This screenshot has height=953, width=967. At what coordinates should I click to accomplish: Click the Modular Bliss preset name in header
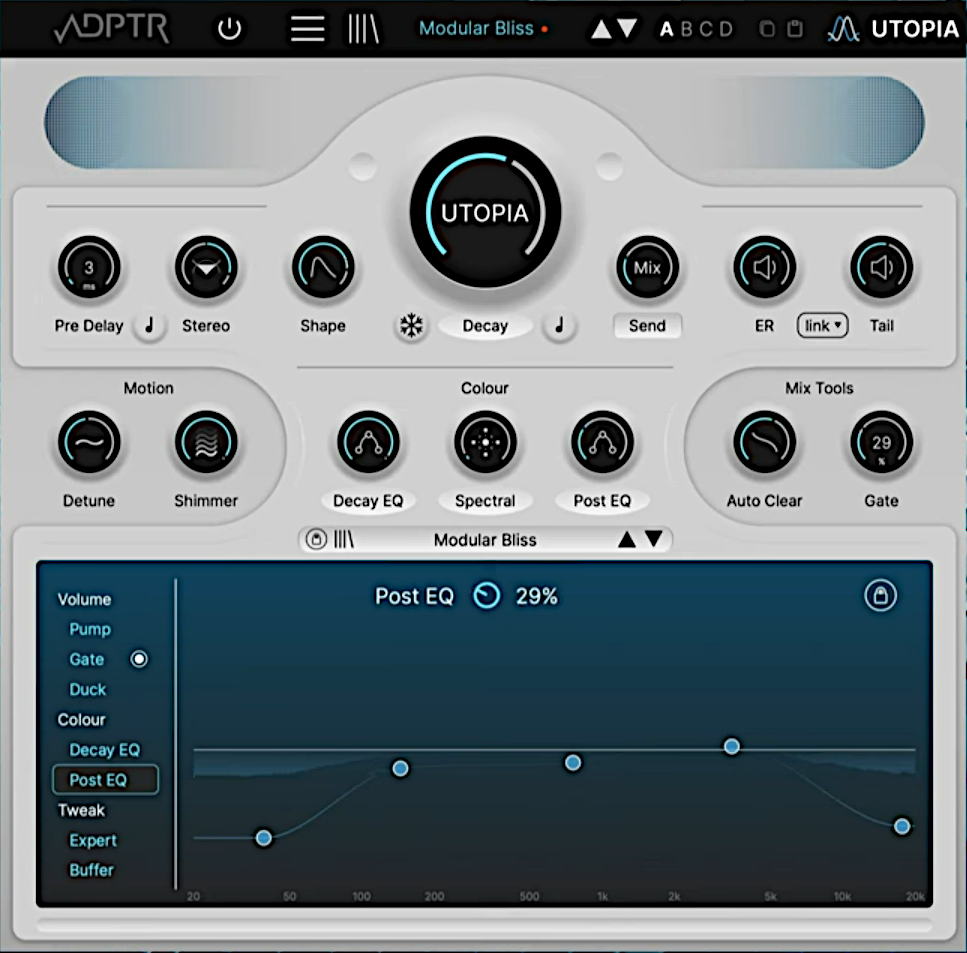click(476, 28)
